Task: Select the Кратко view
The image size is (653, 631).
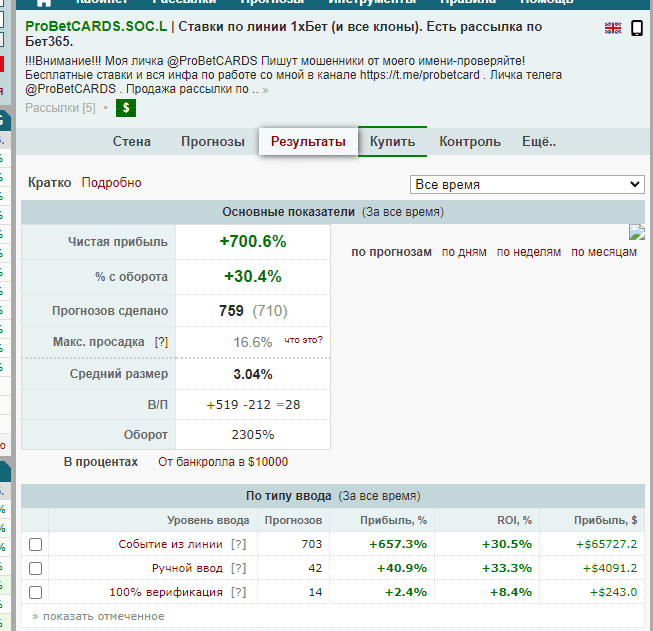Action: pos(50,182)
